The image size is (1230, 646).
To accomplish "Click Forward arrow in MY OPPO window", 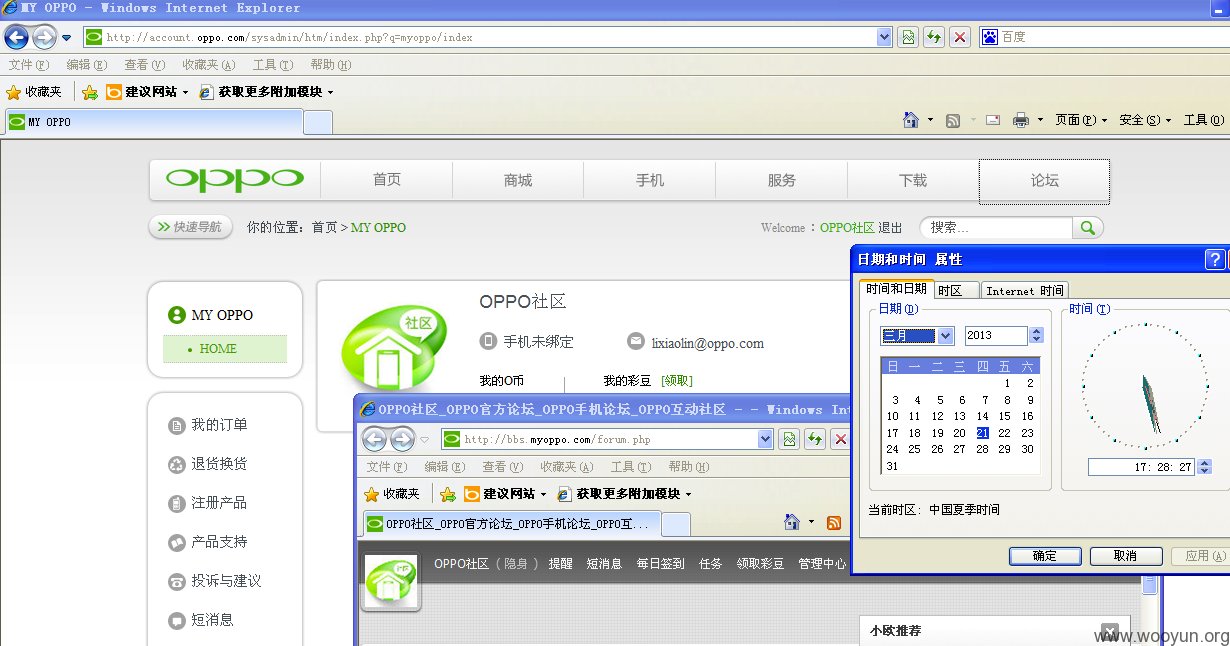I will coord(44,37).
